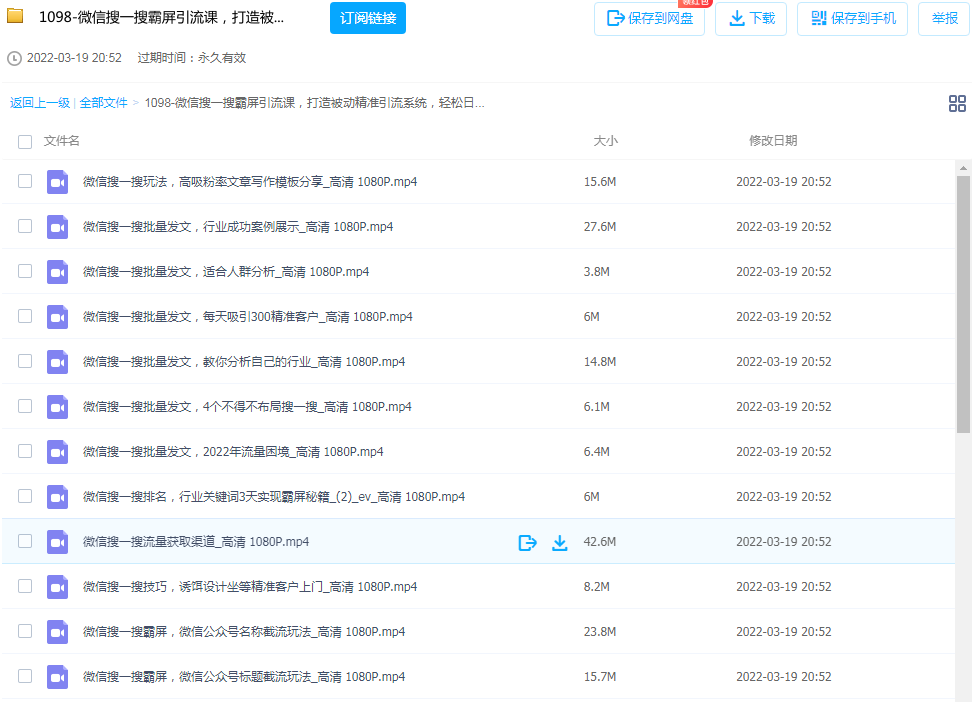Screen dimensions: 978x702
Task: Check the box for 微信搜一搜流量获取渠道
Action: pos(25,540)
